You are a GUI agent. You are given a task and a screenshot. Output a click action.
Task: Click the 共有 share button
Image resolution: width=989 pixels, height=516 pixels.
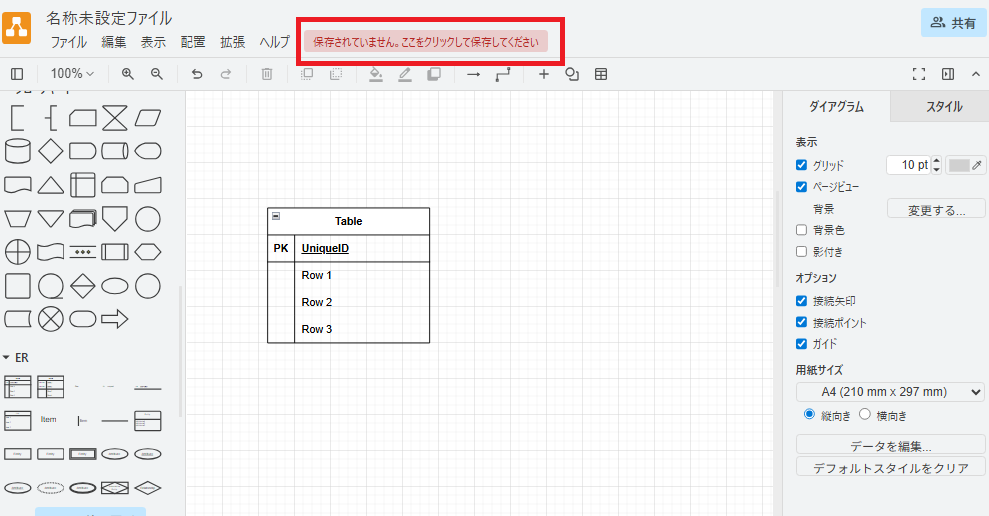tap(953, 23)
